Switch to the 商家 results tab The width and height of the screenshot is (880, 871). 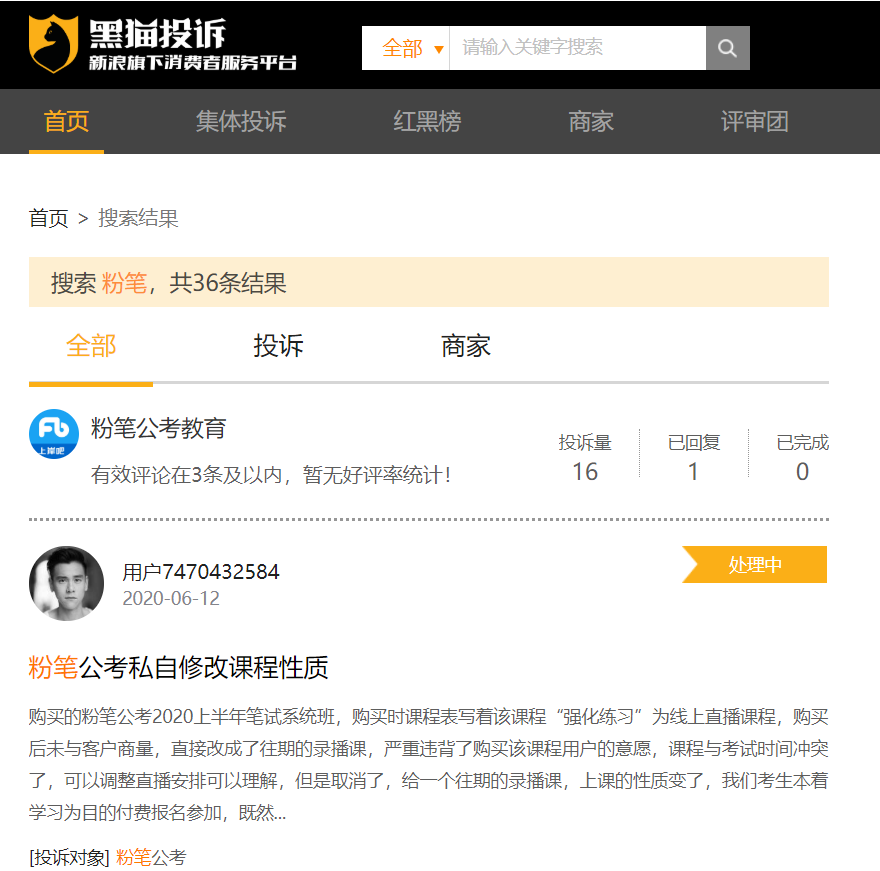point(466,346)
